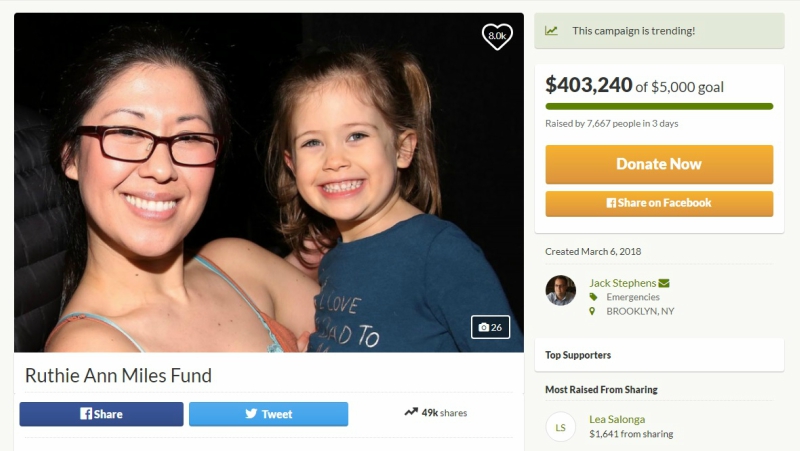
Task: Click Jack Stephens' profile photo
Action: click(x=561, y=291)
